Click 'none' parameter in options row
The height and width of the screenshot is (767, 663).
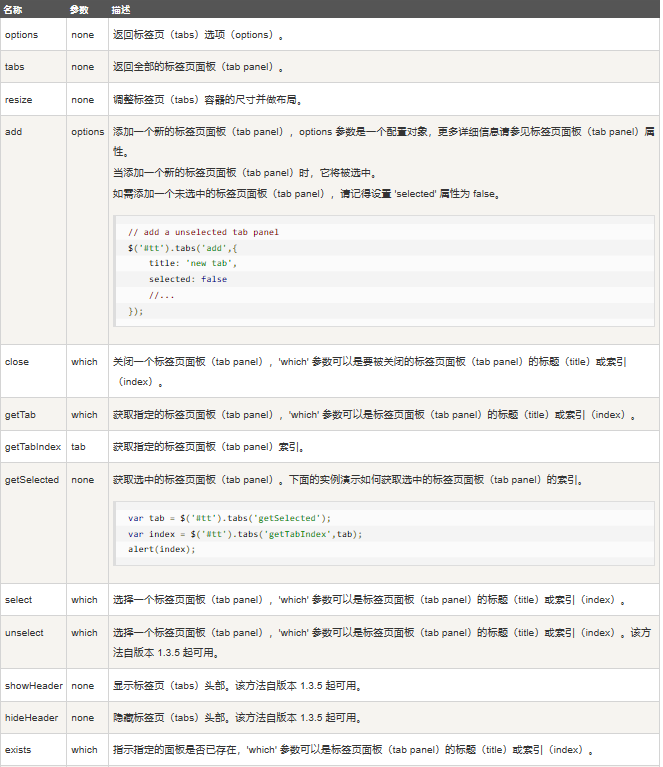coord(83,35)
